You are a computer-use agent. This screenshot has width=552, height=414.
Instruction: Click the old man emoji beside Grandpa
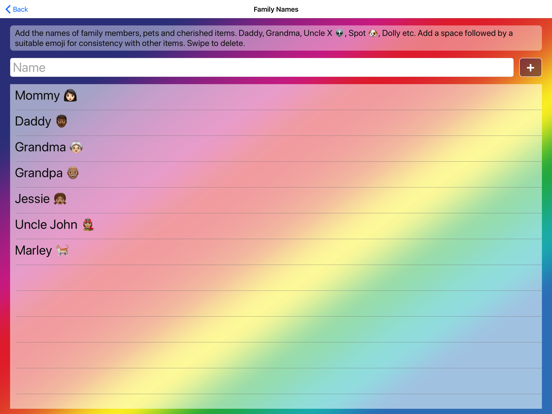click(73, 173)
